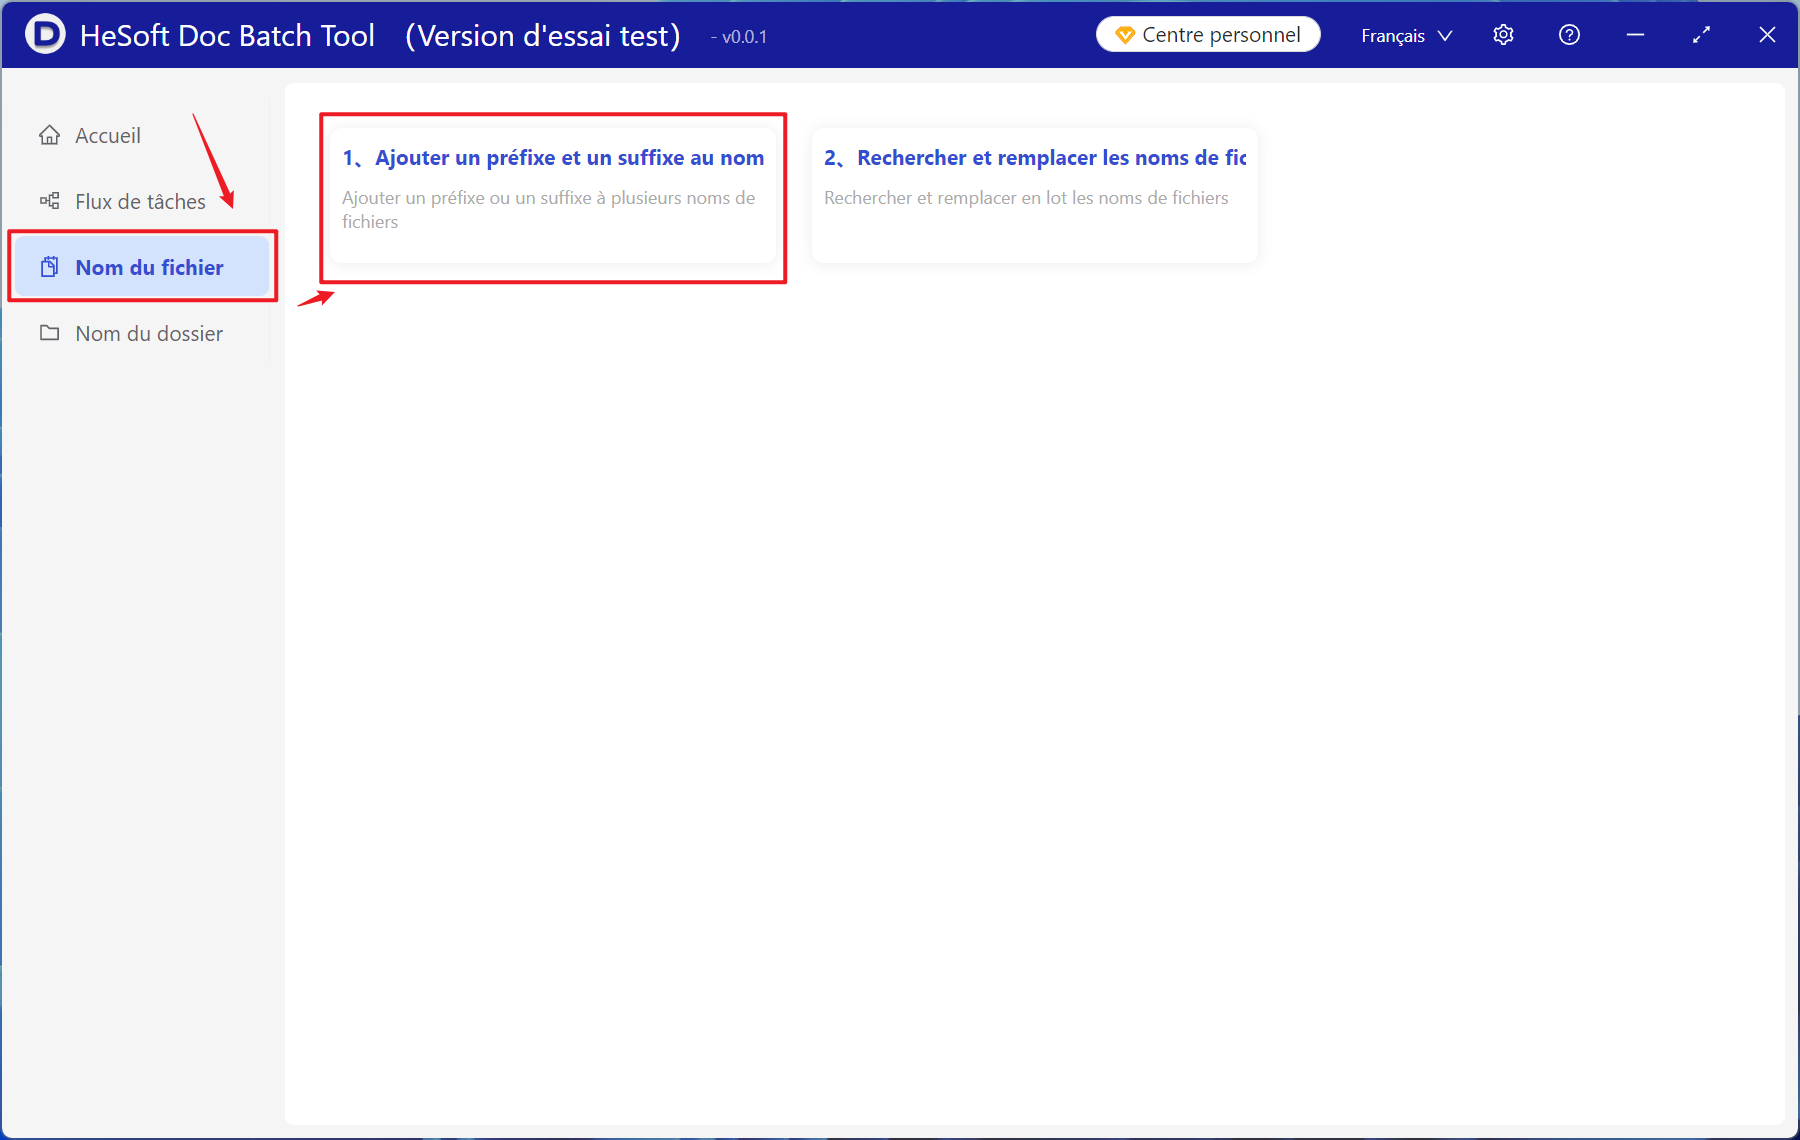Click the file icon beside Nom du fichier

[49, 267]
